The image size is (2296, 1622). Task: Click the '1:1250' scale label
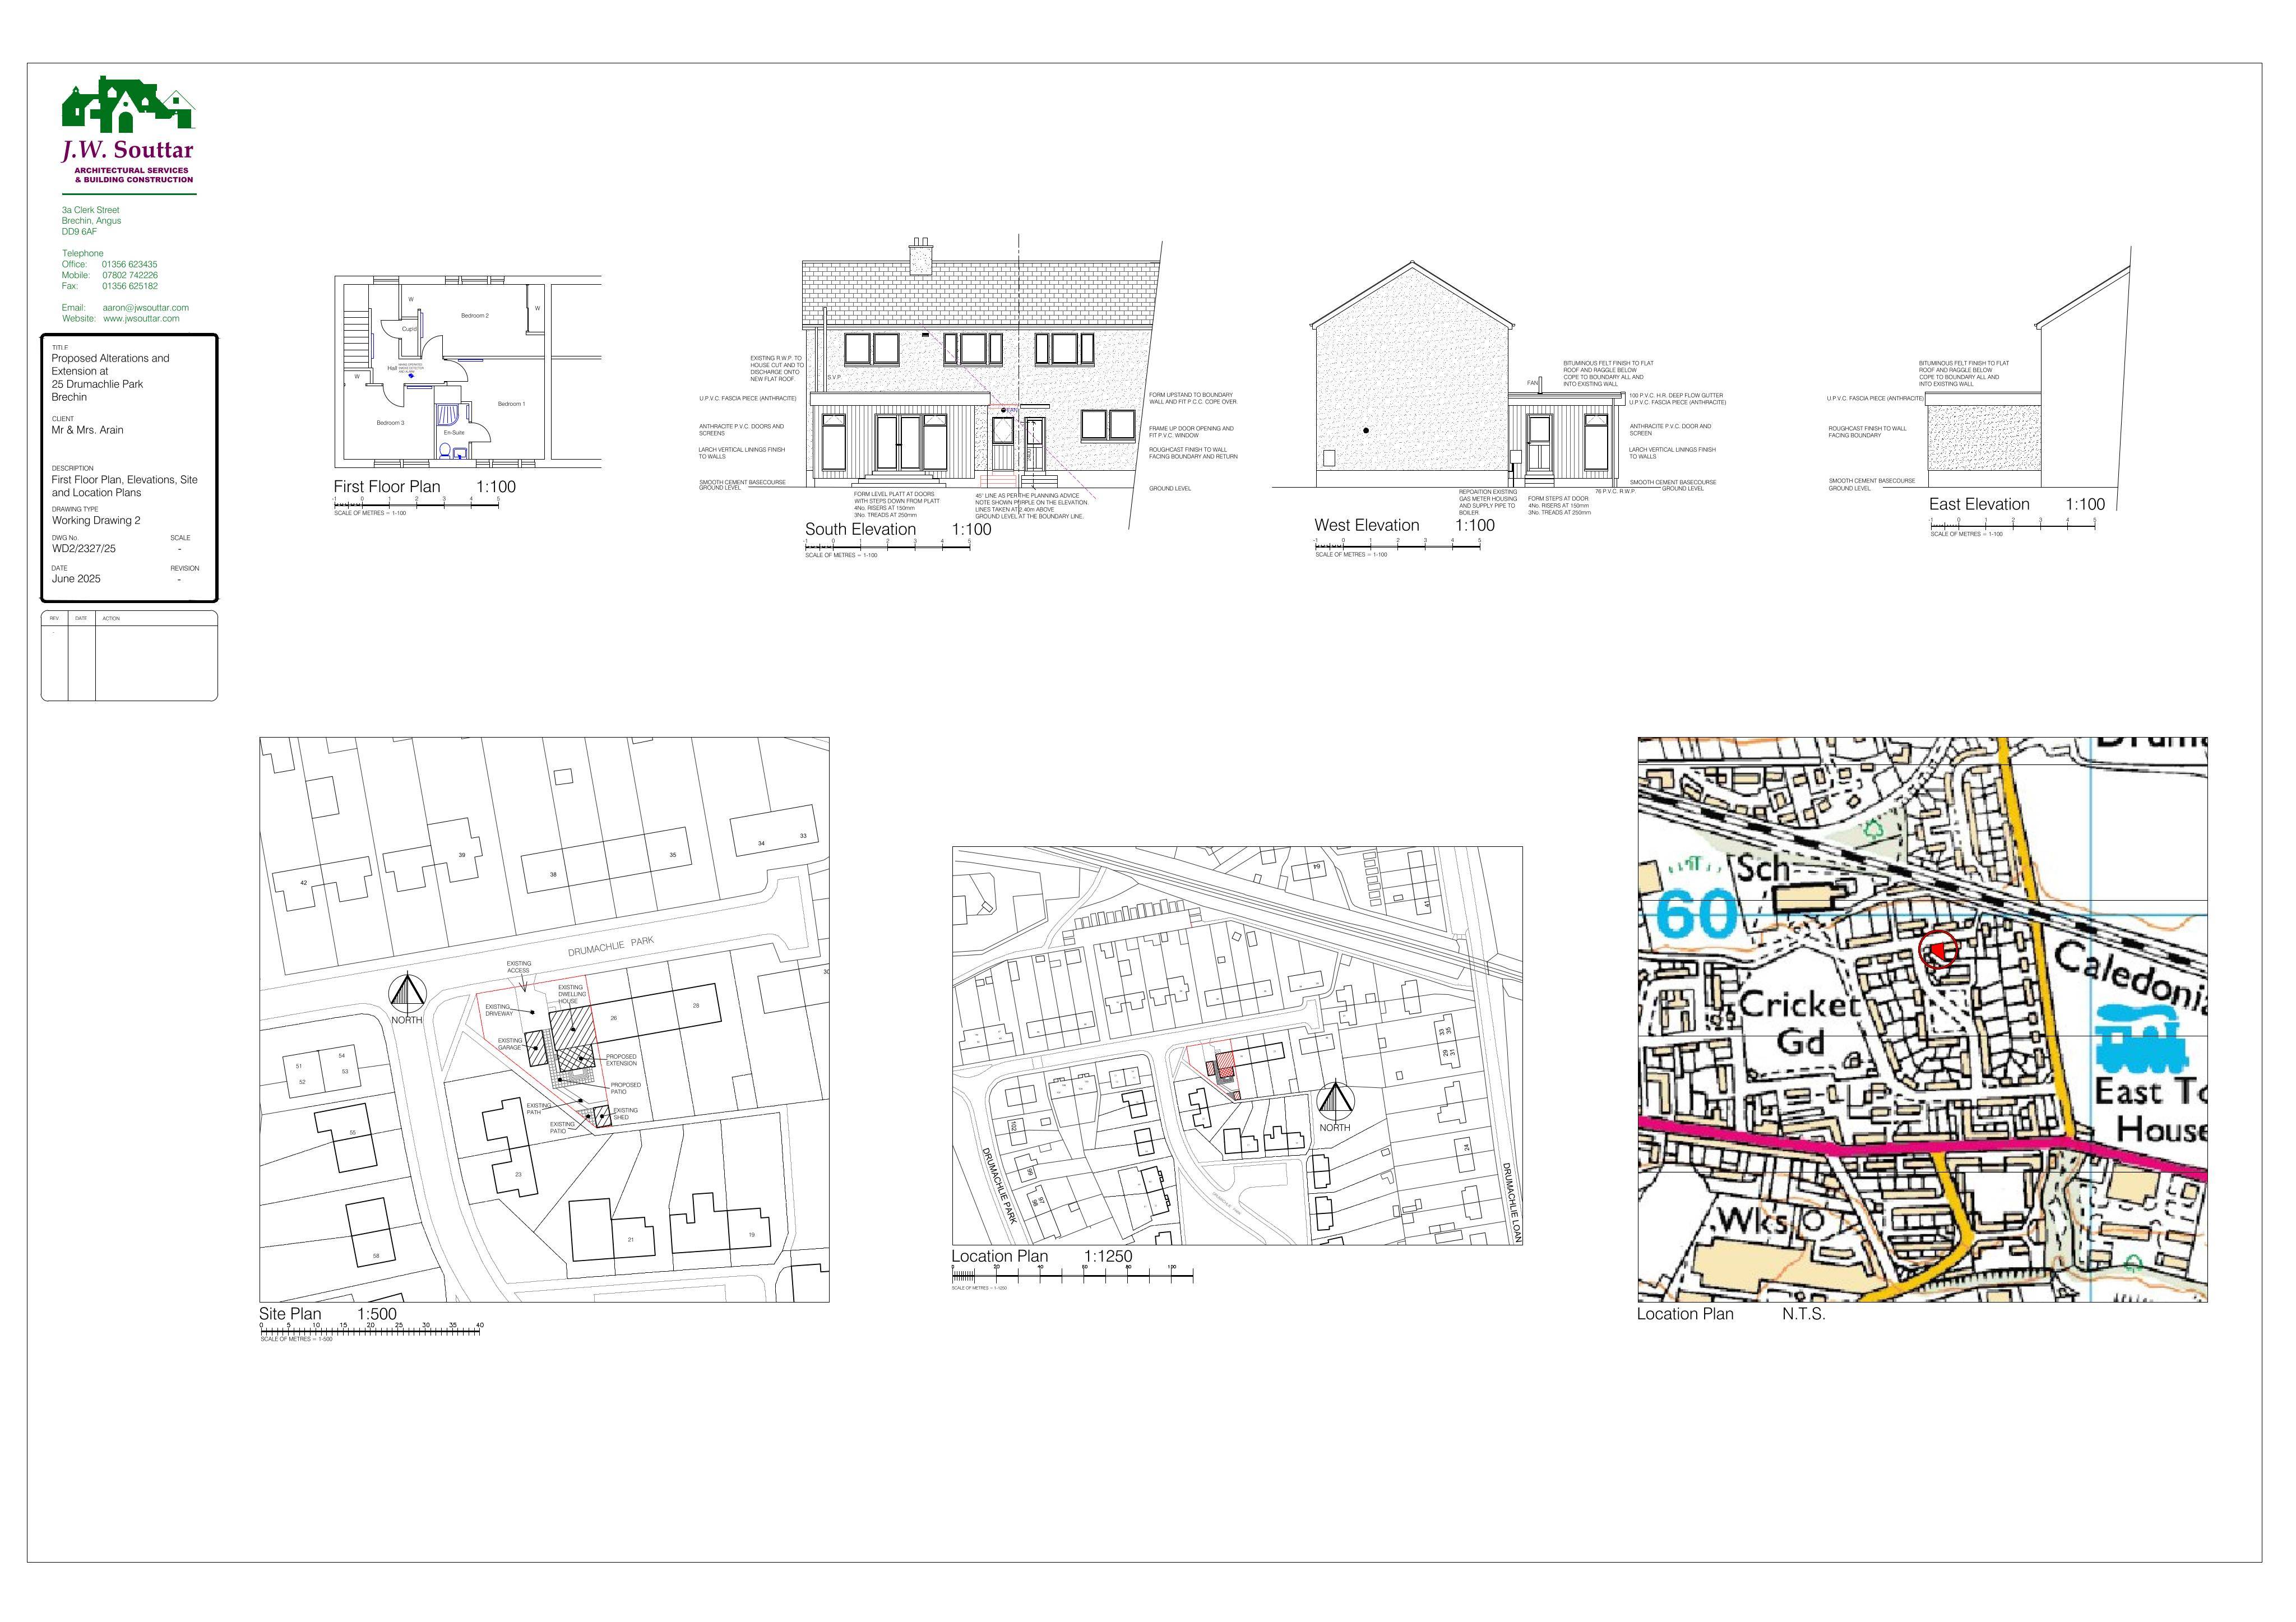1108,1256
